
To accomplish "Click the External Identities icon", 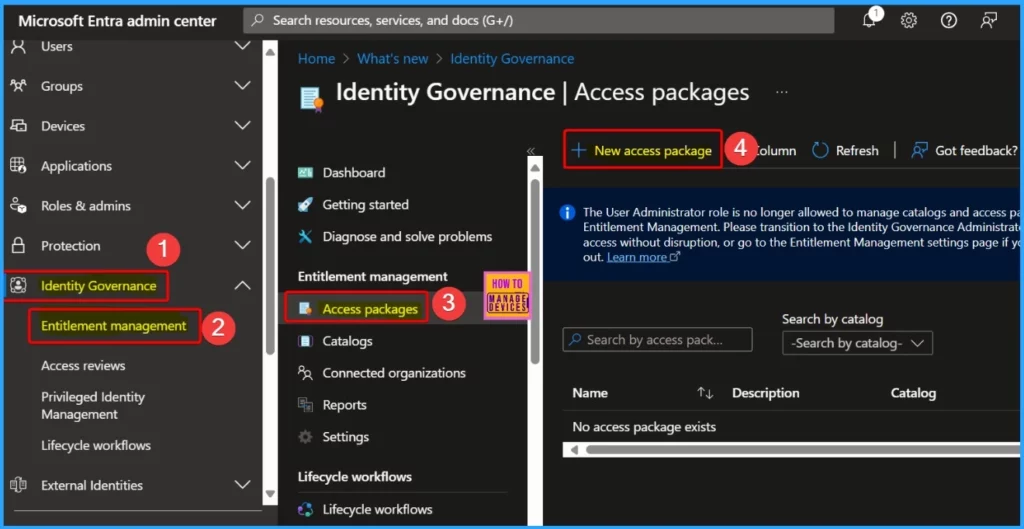I will [18, 485].
